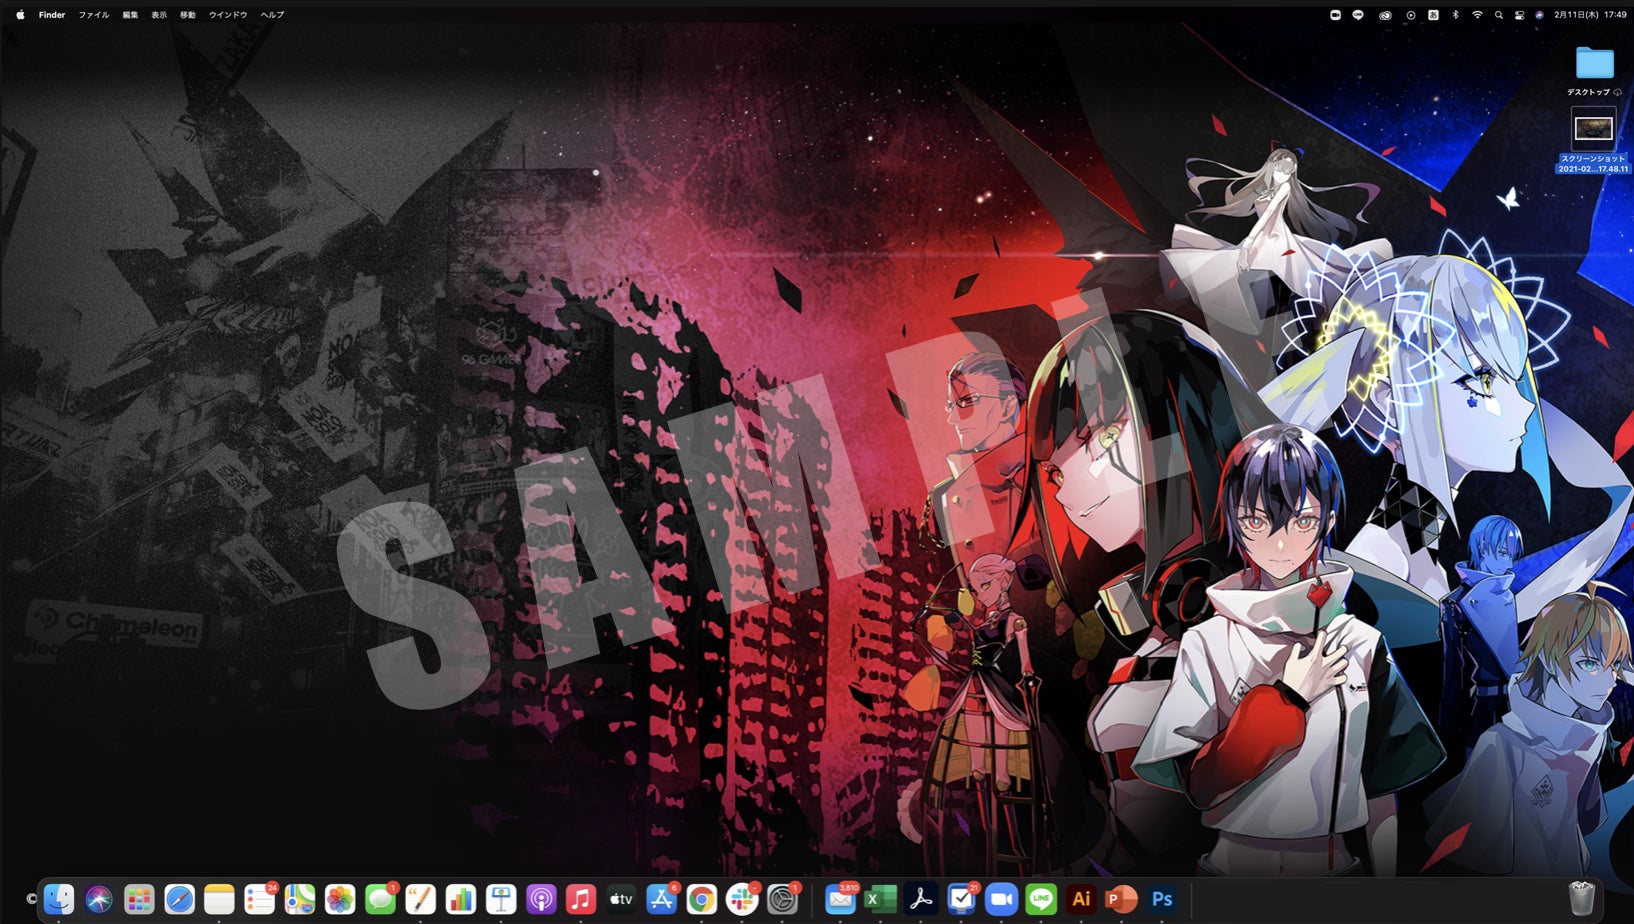Open Slack from the Dock
The width and height of the screenshot is (1634, 924).
pyautogui.click(x=741, y=899)
